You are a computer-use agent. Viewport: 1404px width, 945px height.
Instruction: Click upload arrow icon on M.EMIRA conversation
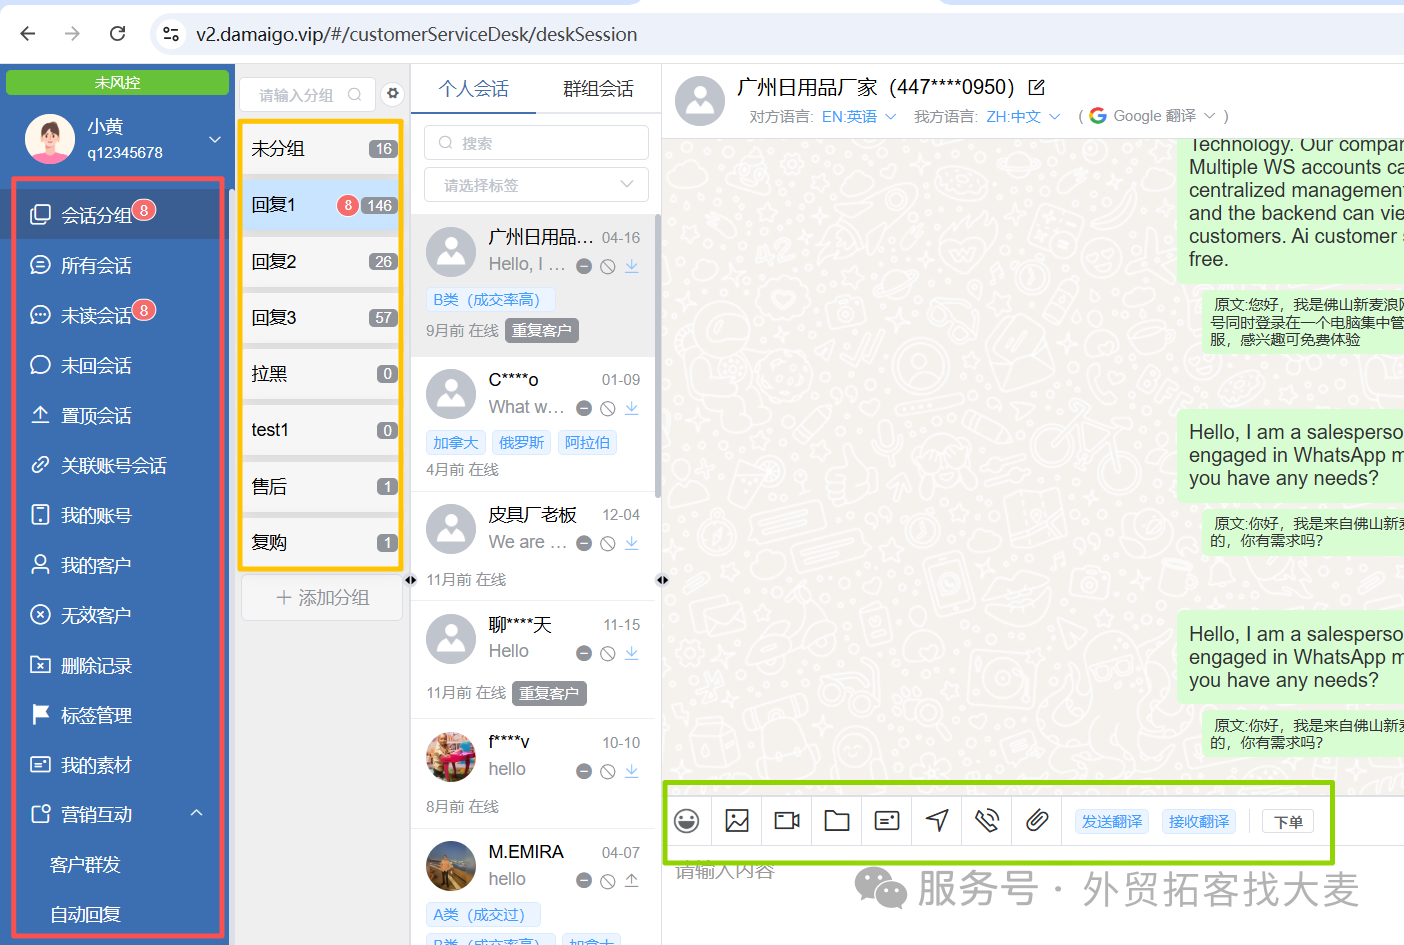pos(632,880)
